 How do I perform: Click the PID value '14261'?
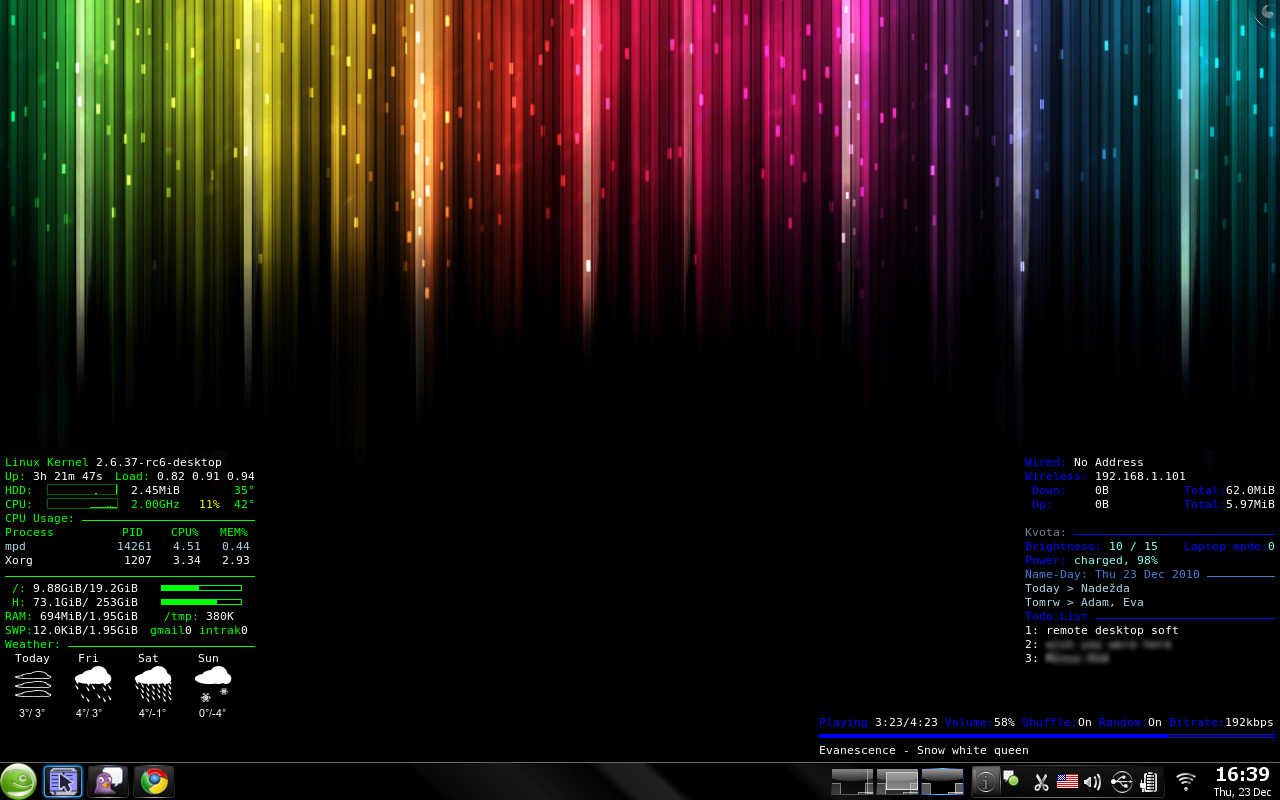134,546
